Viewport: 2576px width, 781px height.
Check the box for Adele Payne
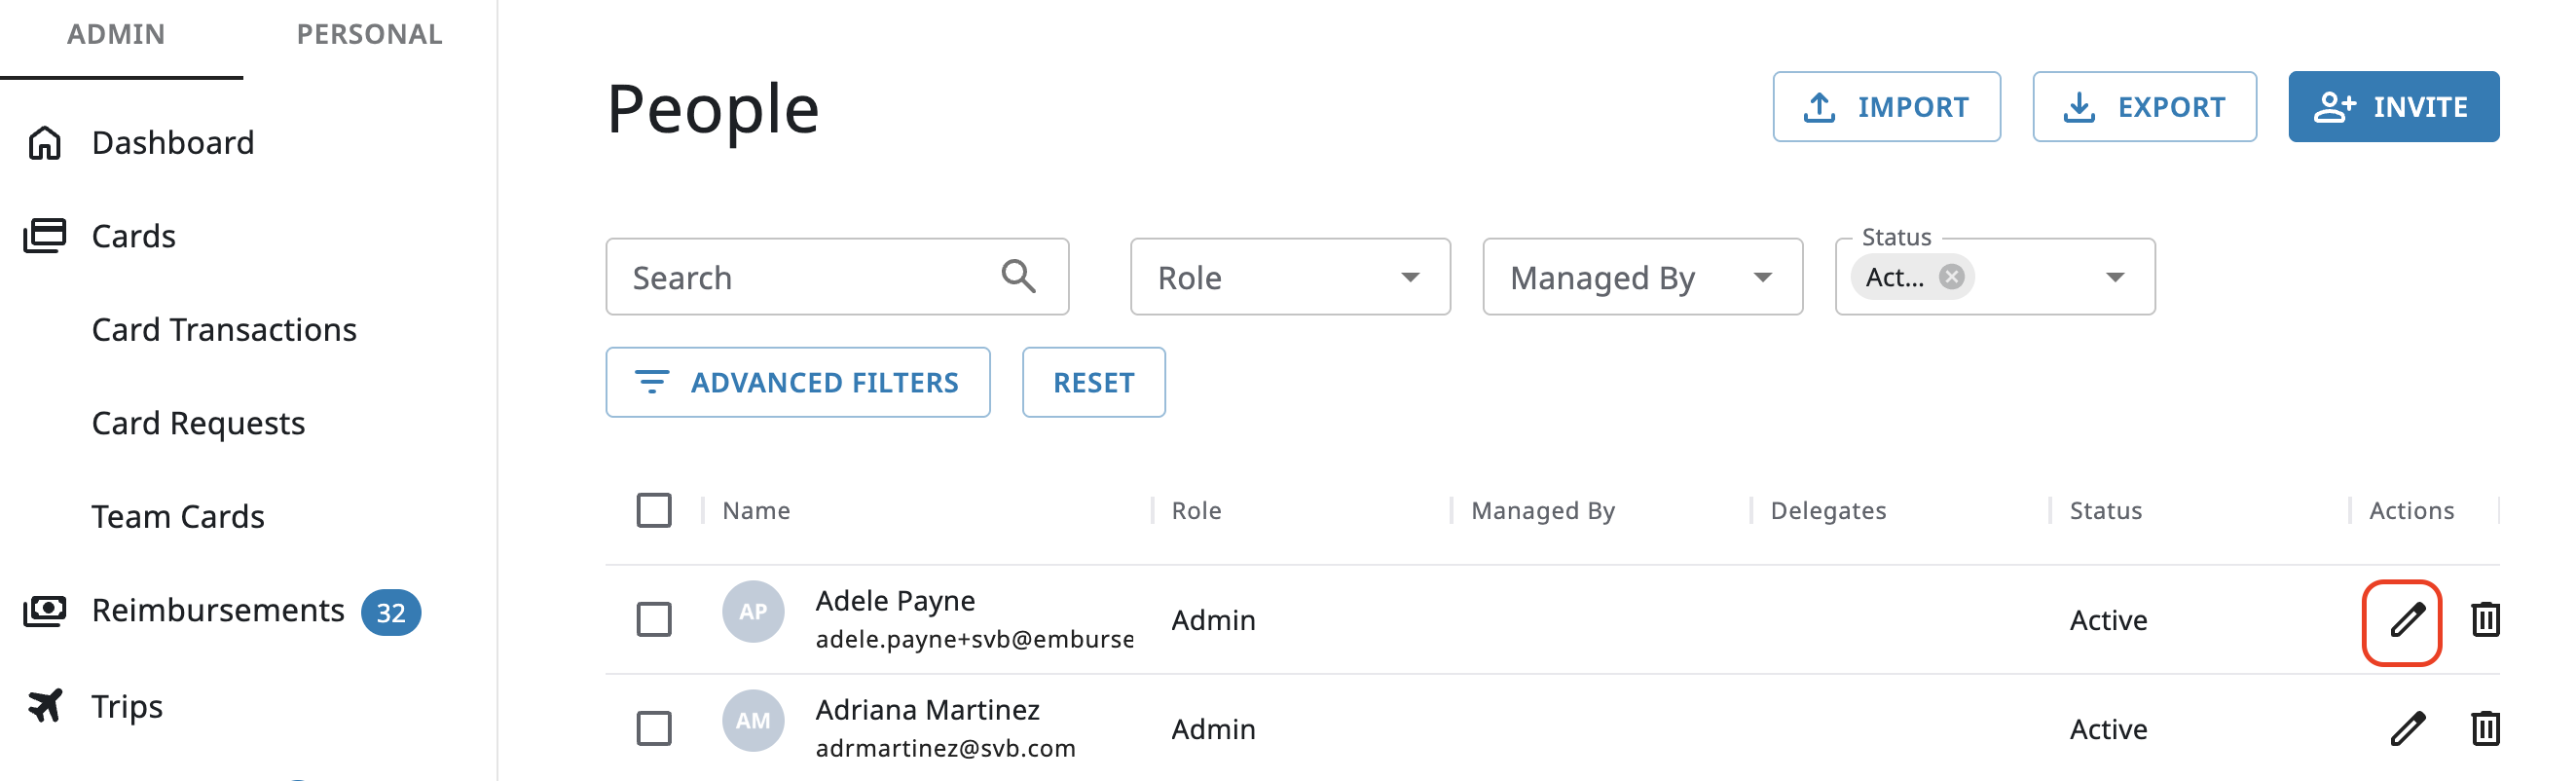(x=654, y=620)
